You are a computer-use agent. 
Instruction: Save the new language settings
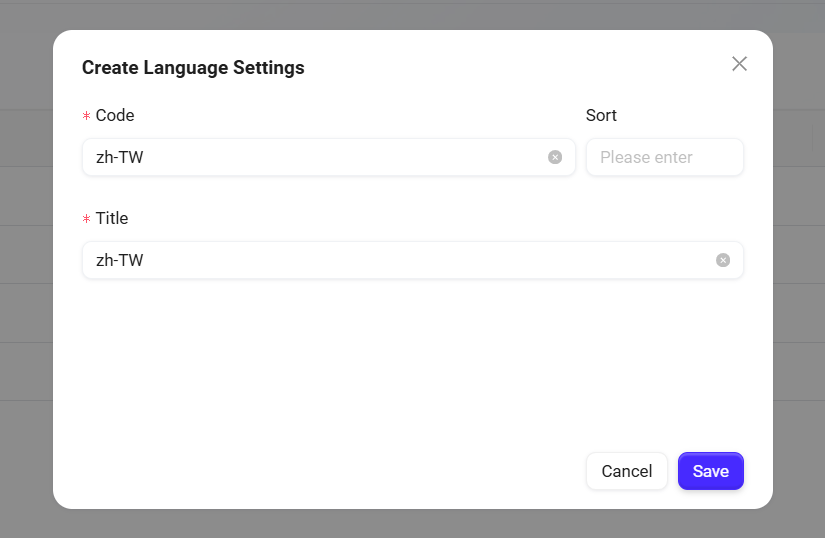710,471
